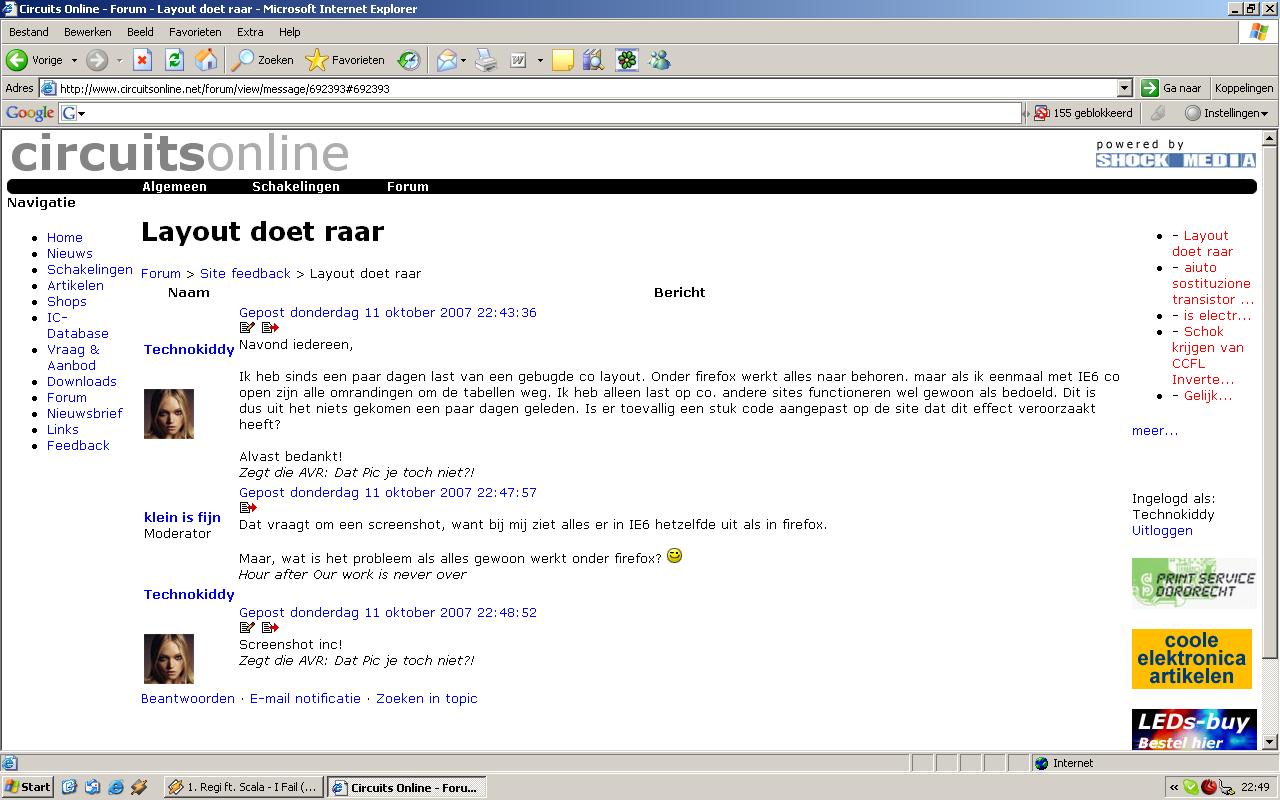This screenshot has height=800, width=1280.
Task: Open the Back button history dropdown arrow
Action: point(74,60)
